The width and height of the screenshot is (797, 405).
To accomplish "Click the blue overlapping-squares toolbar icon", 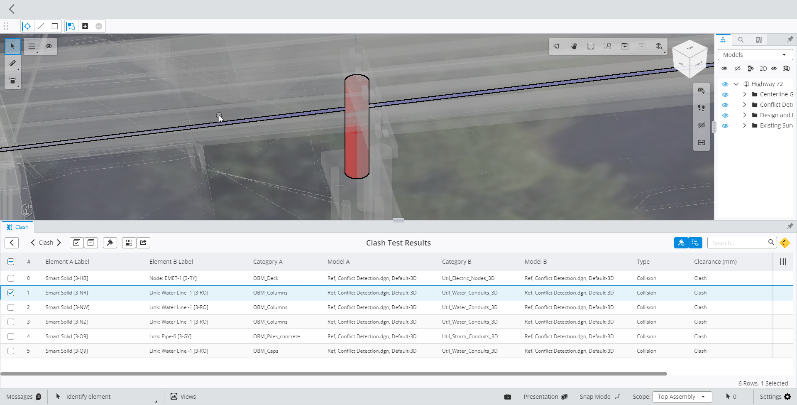I will (x=71, y=26).
